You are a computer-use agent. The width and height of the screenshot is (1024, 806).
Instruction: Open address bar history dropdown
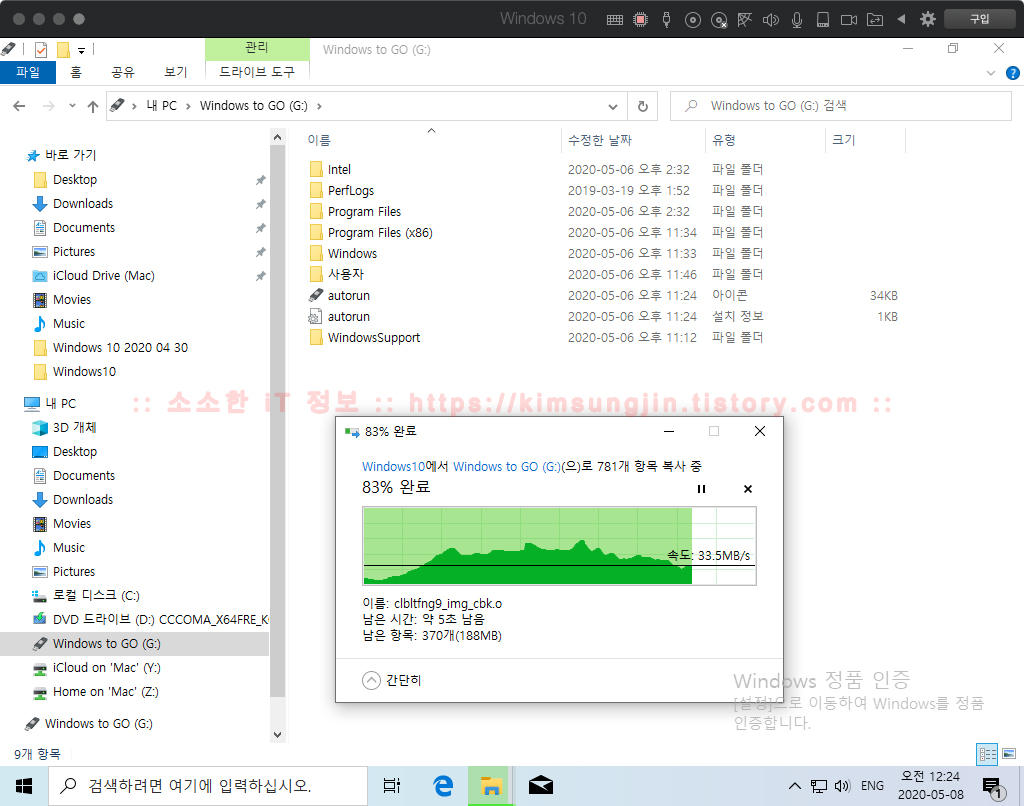coord(613,106)
